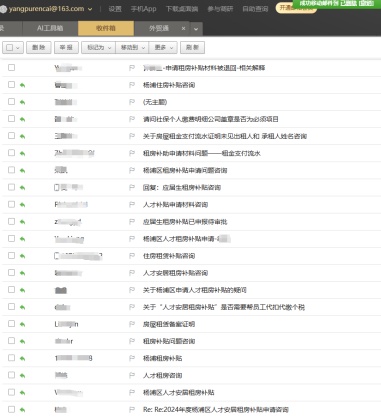Switch to the 外贸通 tab
Viewport: 381px width, 417px height.
pos(159,28)
